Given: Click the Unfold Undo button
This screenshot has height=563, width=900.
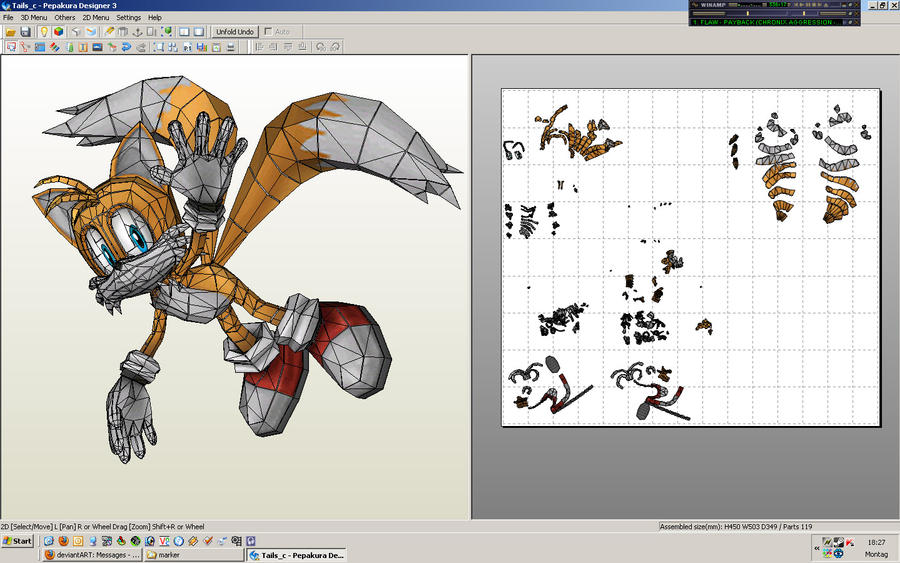Looking at the screenshot, I should tap(235, 32).
